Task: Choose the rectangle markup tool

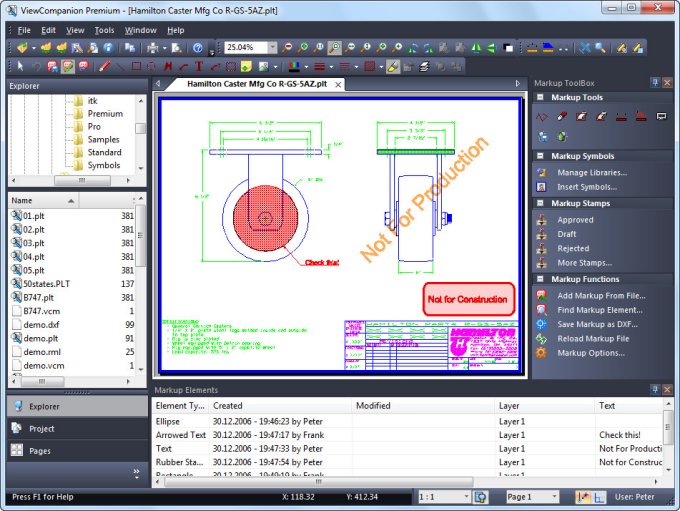Action: point(137,67)
